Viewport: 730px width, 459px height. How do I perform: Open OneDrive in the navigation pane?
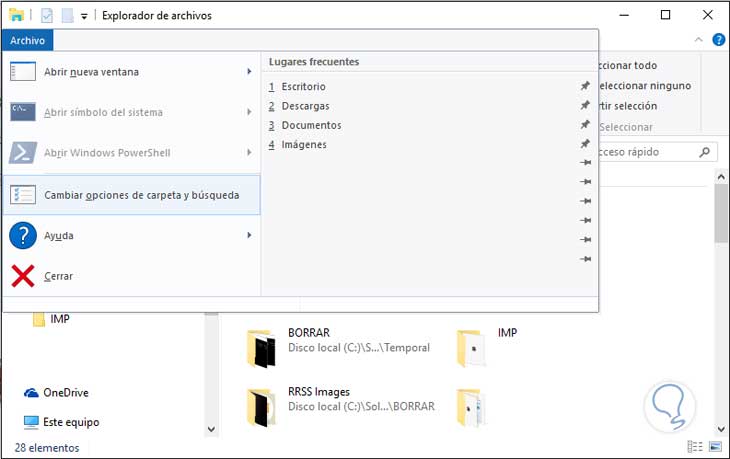pos(66,393)
